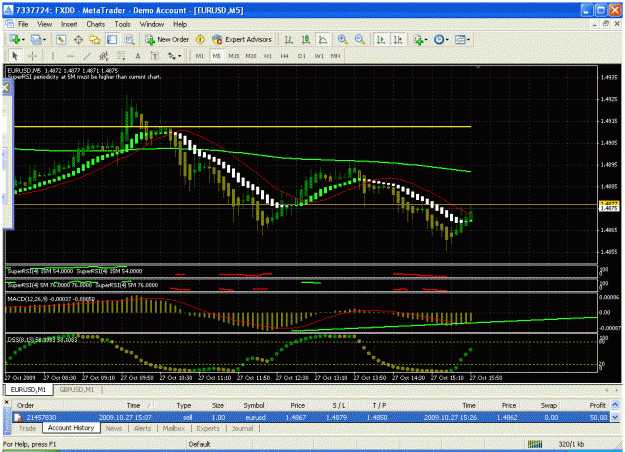Select the text 'A' tool
Screen dimensions: 625x452
[x=138, y=56]
